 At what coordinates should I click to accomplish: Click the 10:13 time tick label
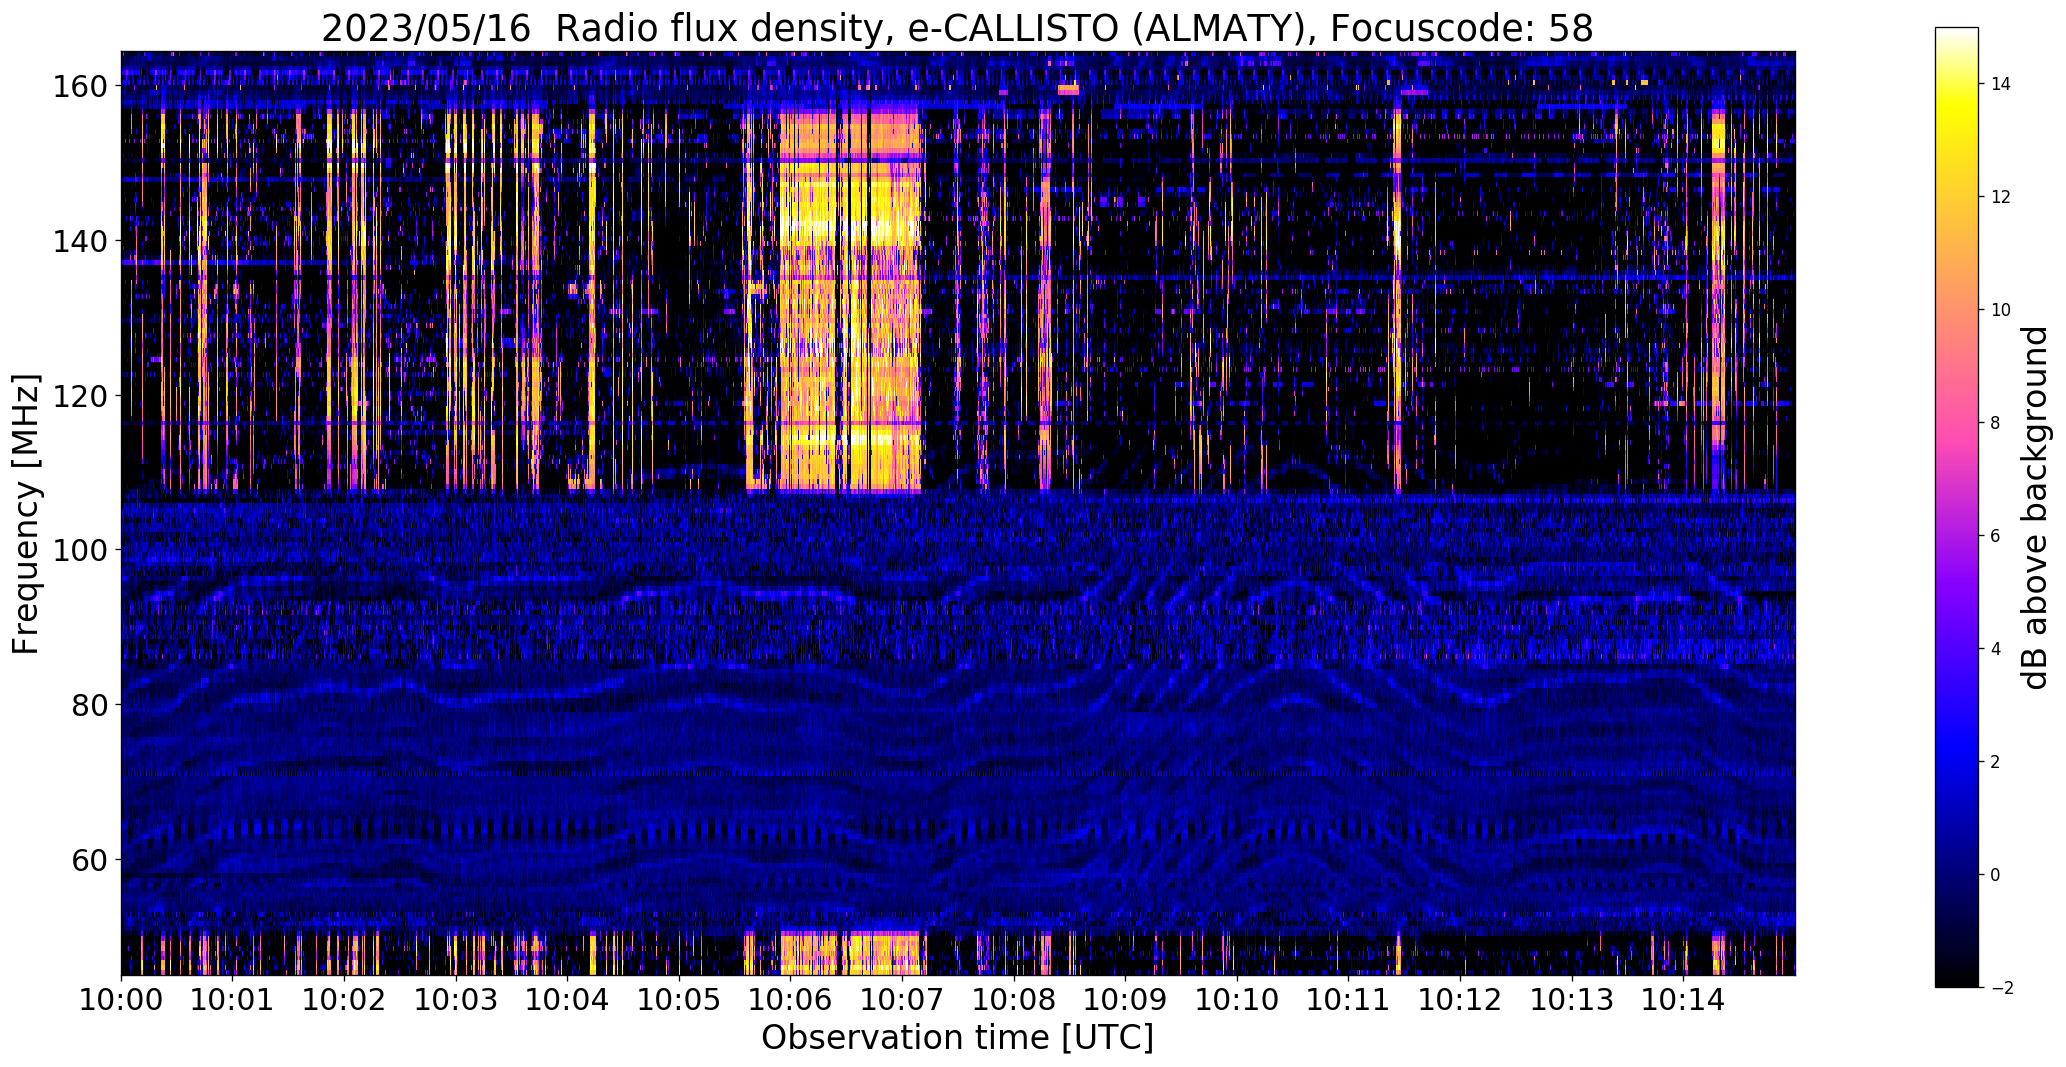point(1571,1001)
